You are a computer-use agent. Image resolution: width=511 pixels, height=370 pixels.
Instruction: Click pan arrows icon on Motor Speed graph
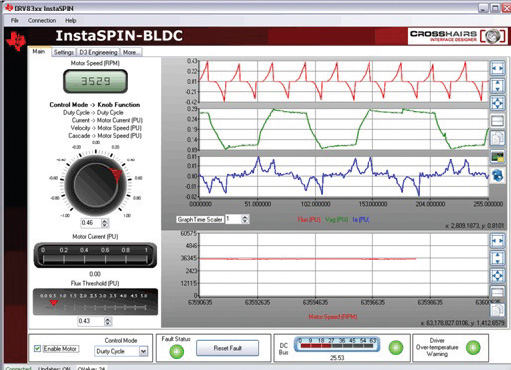click(497, 275)
